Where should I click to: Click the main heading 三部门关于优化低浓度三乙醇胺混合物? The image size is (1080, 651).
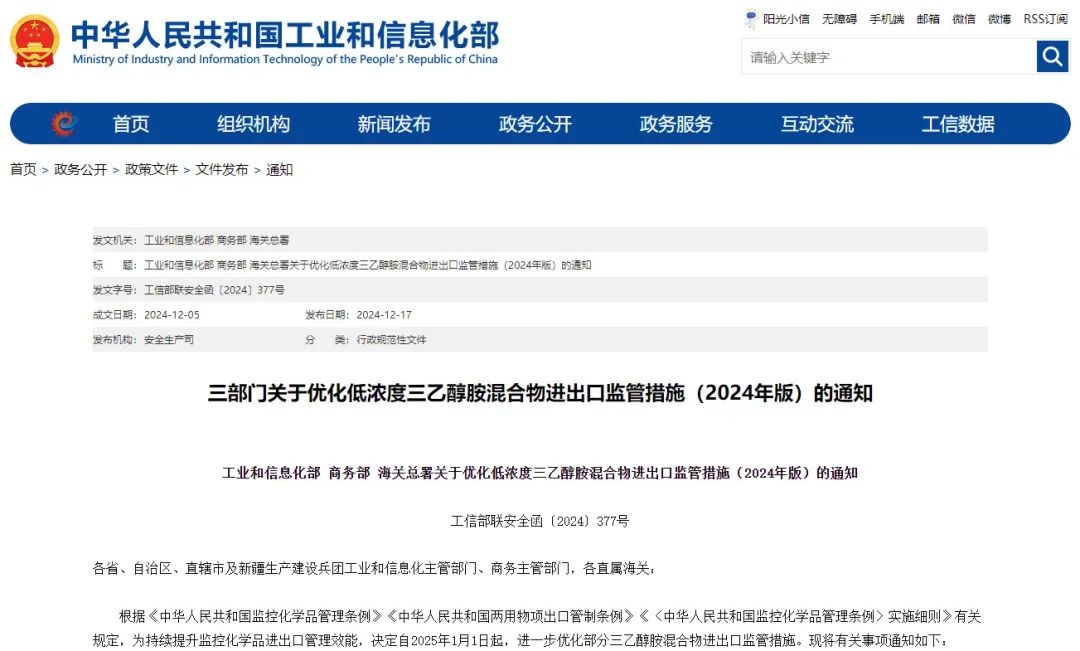point(540,393)
